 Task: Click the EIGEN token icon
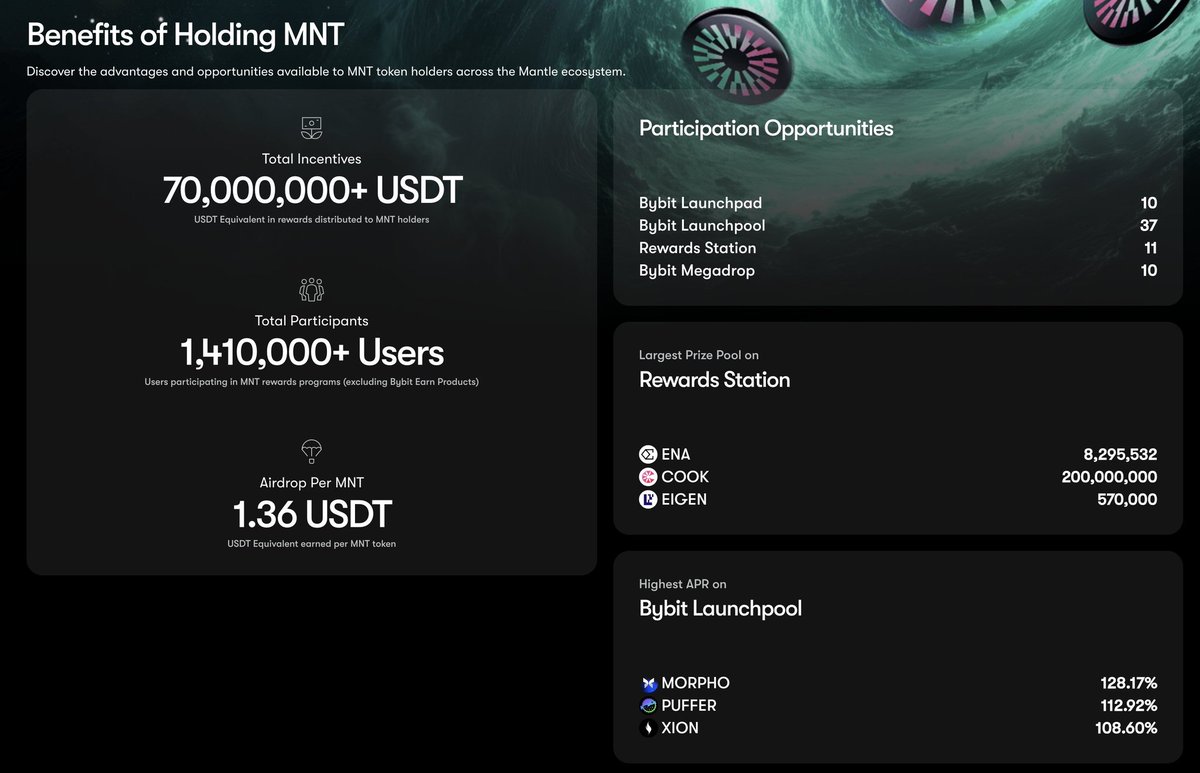pyautogui.click(x=648, y=499)
